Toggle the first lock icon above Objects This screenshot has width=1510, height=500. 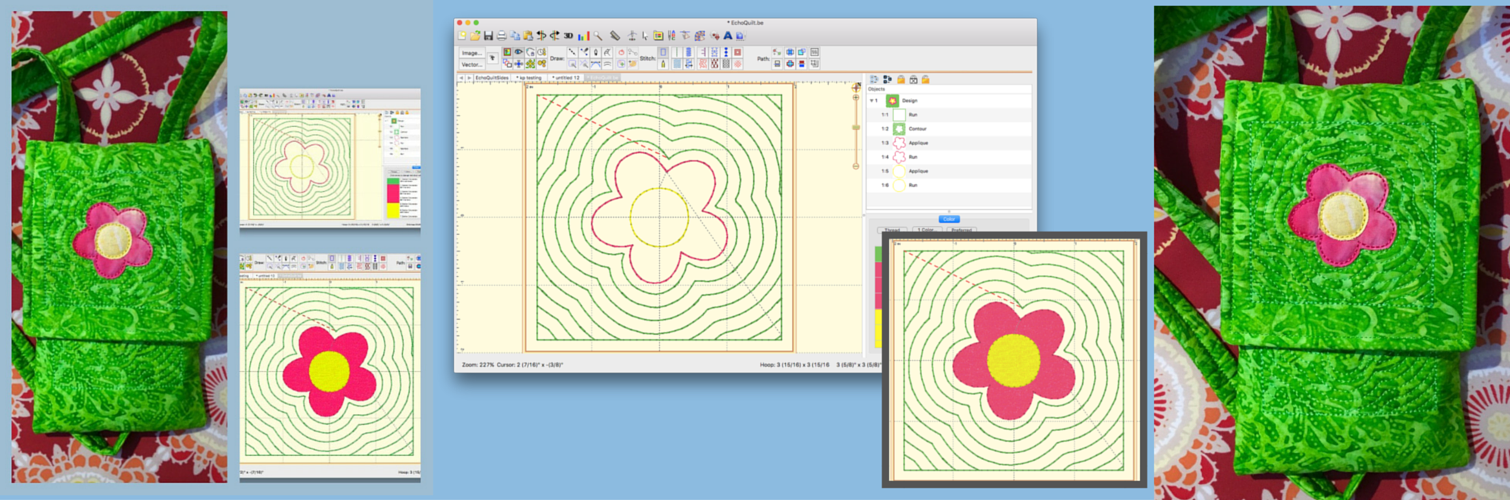(x=901, y=79)
